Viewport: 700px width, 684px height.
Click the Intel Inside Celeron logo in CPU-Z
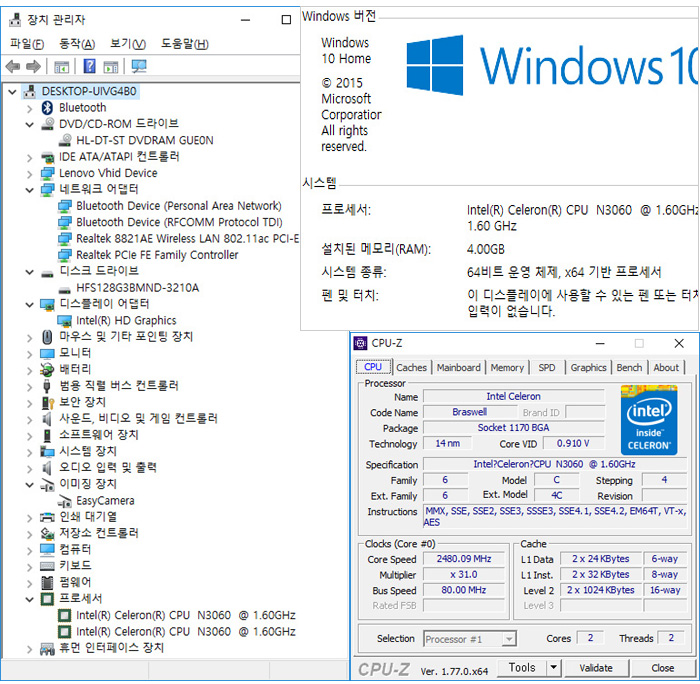point(649,420)
